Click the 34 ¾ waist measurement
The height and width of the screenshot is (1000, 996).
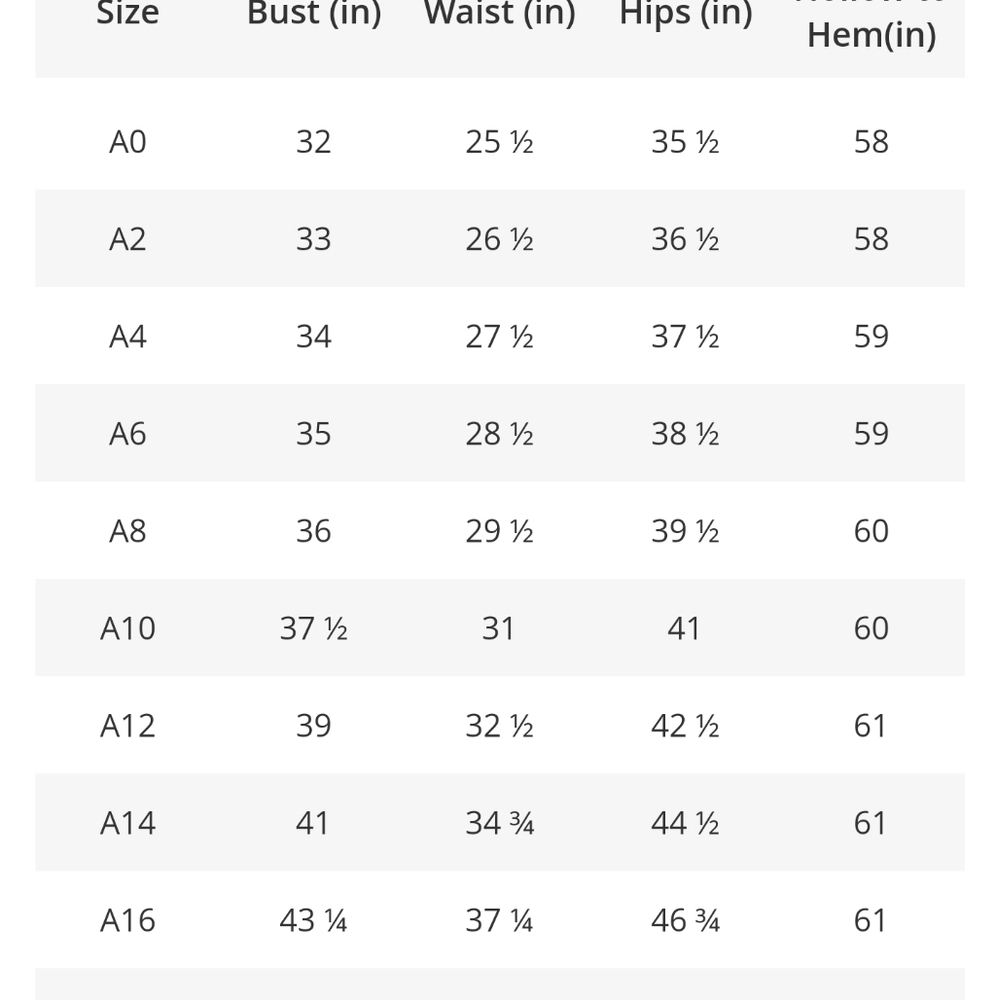click(x=499, y=822)
